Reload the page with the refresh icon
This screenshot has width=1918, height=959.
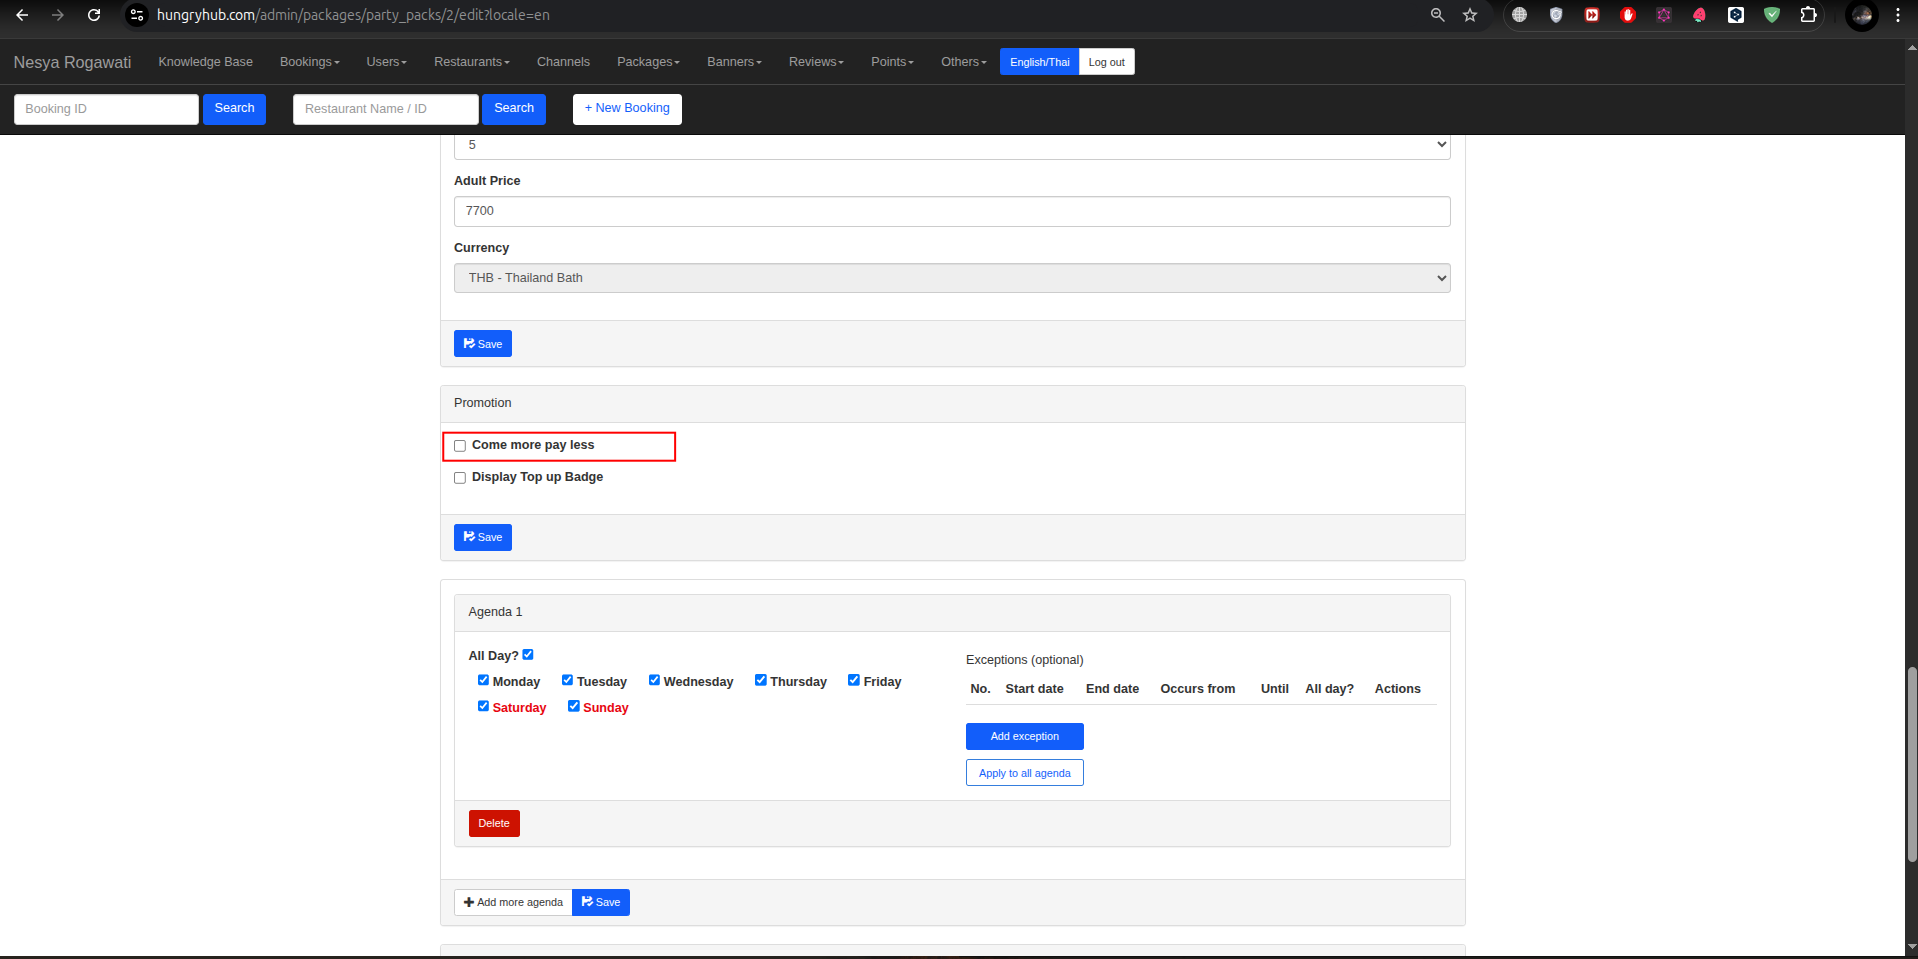click(94, 15)
